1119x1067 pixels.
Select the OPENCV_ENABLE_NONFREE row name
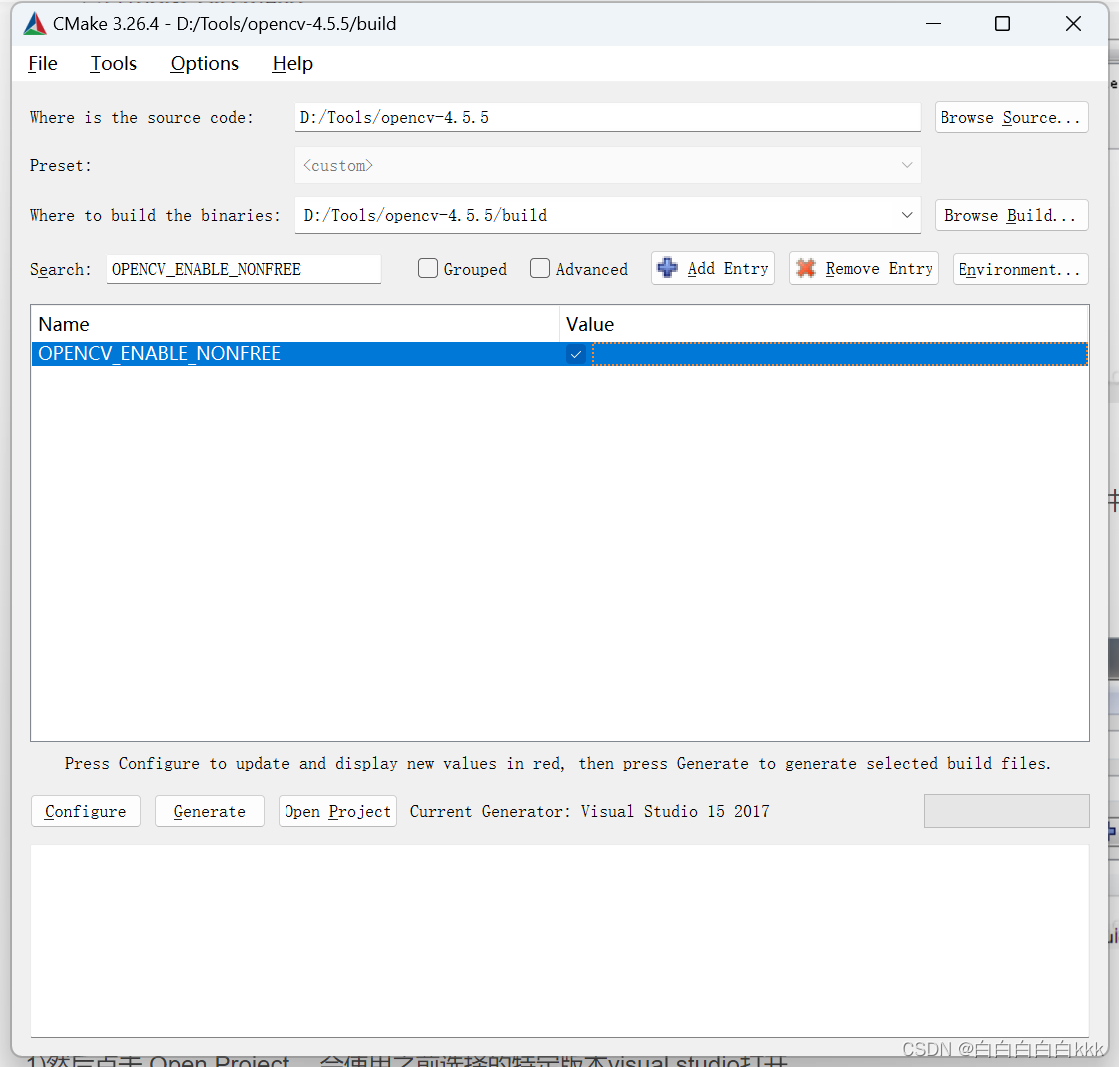pos(159,353)
